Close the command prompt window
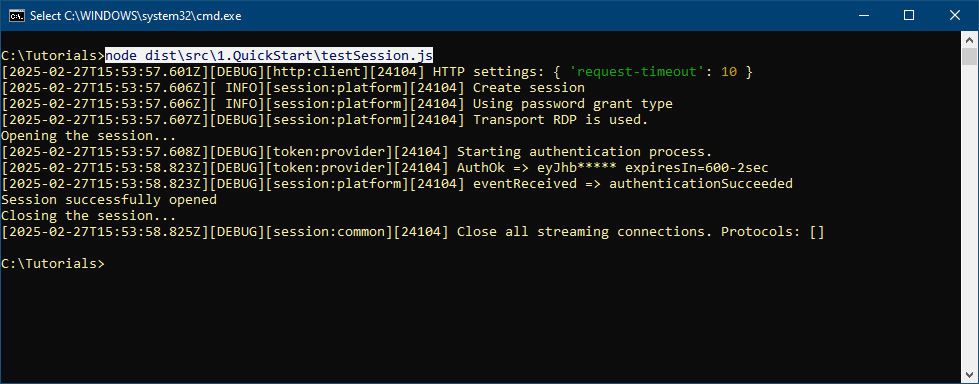This screenshot has height=384, width=979. coord(954,16)
